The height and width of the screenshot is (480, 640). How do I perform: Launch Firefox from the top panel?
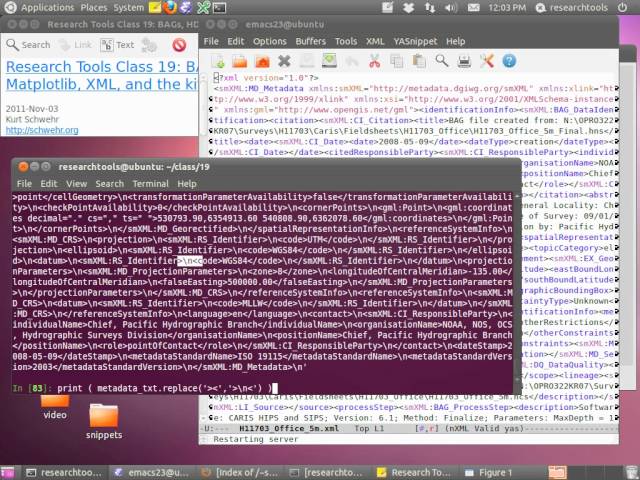coord(170,7)
